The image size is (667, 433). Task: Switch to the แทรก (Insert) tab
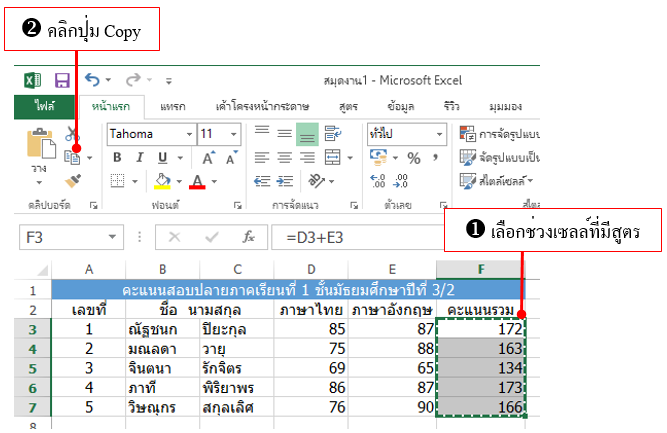pyautogui.click(x=172, y=106)
